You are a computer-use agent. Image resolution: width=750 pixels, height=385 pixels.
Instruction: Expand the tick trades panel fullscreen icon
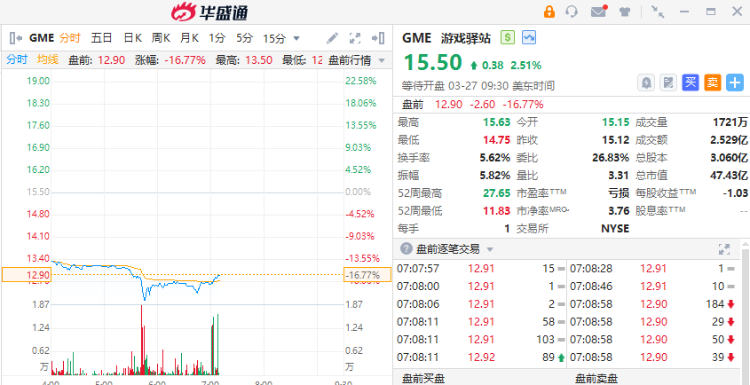724,249
